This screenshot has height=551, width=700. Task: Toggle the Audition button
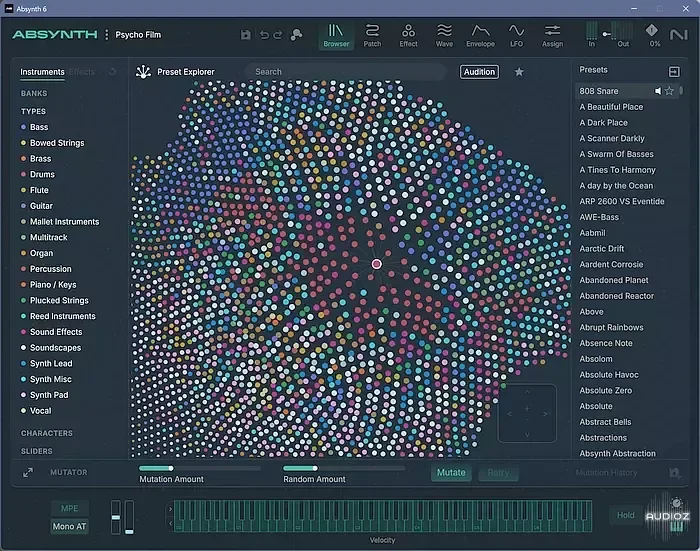point(479,72)
